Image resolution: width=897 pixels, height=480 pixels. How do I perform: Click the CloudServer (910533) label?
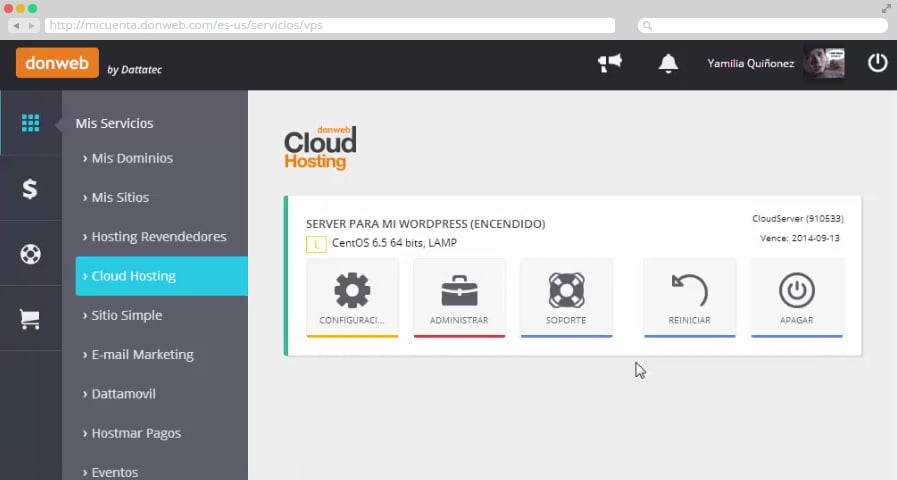point(797,219)
